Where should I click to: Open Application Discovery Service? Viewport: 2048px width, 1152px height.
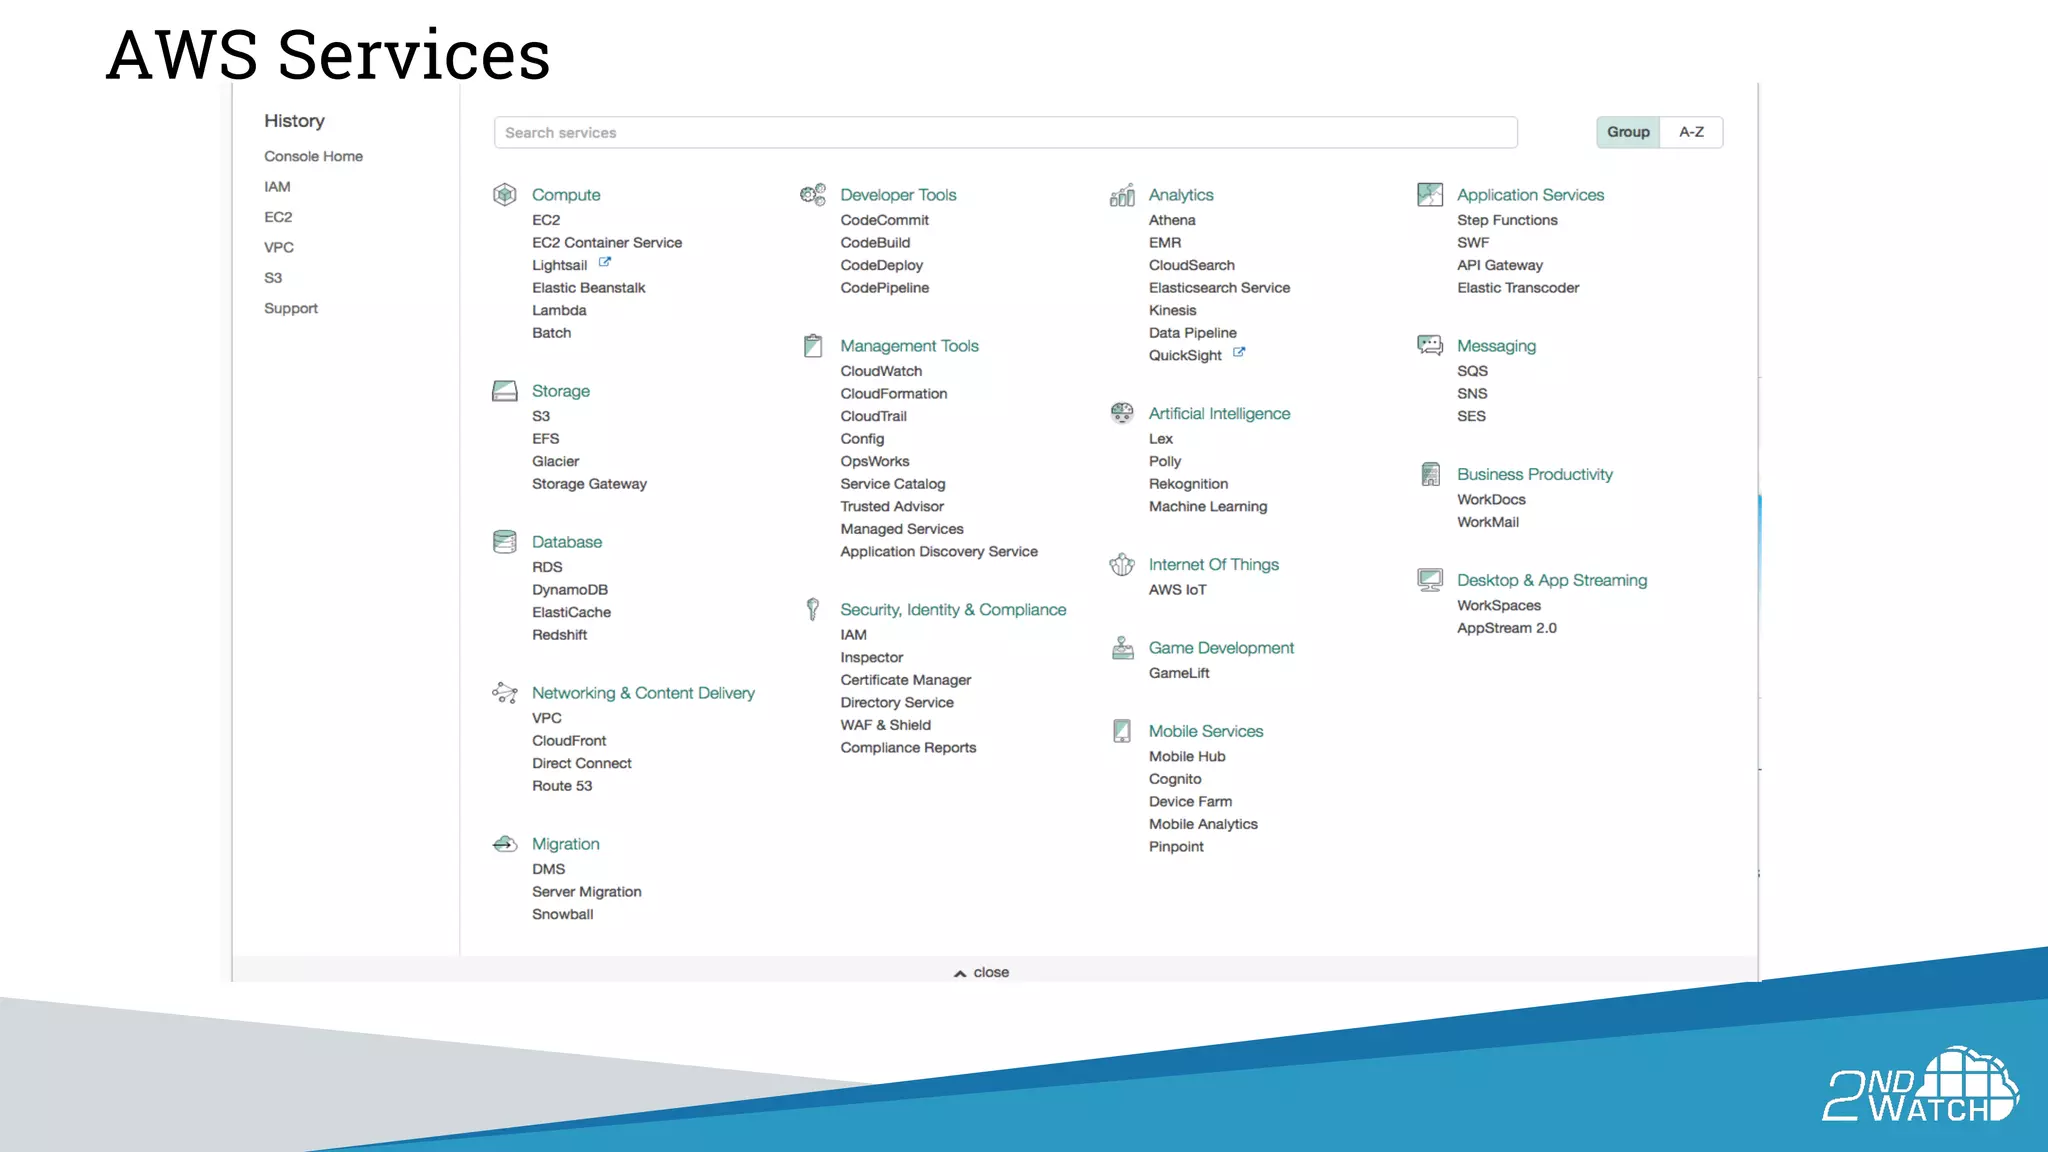[939, 551]
